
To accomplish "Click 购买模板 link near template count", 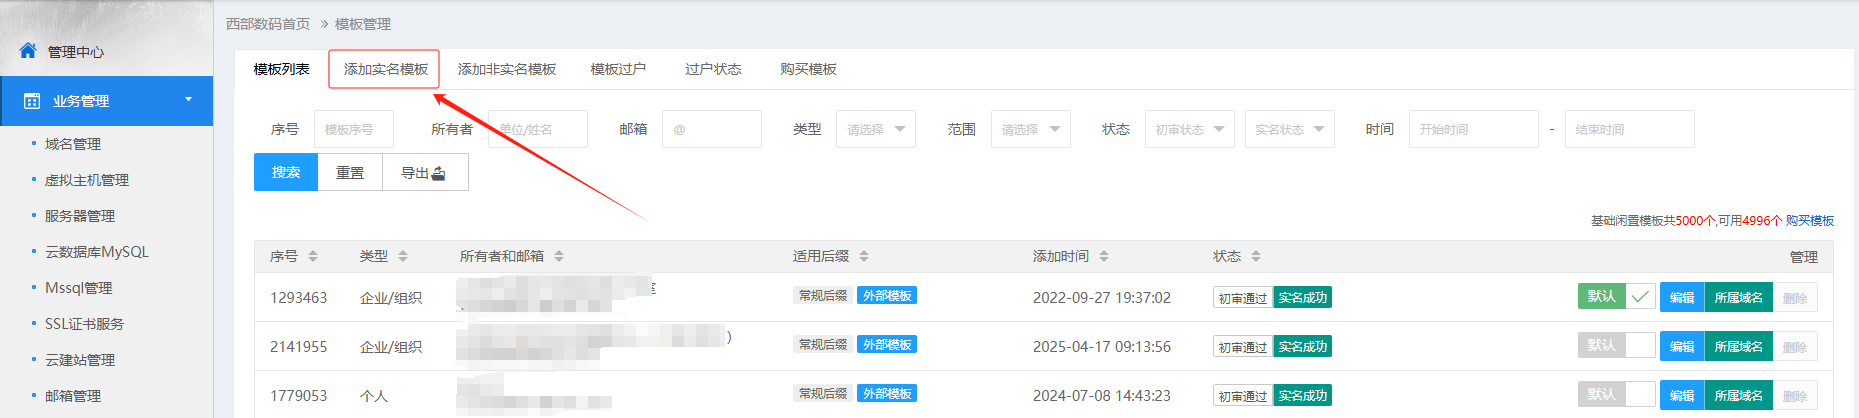I will [1810, 221].
